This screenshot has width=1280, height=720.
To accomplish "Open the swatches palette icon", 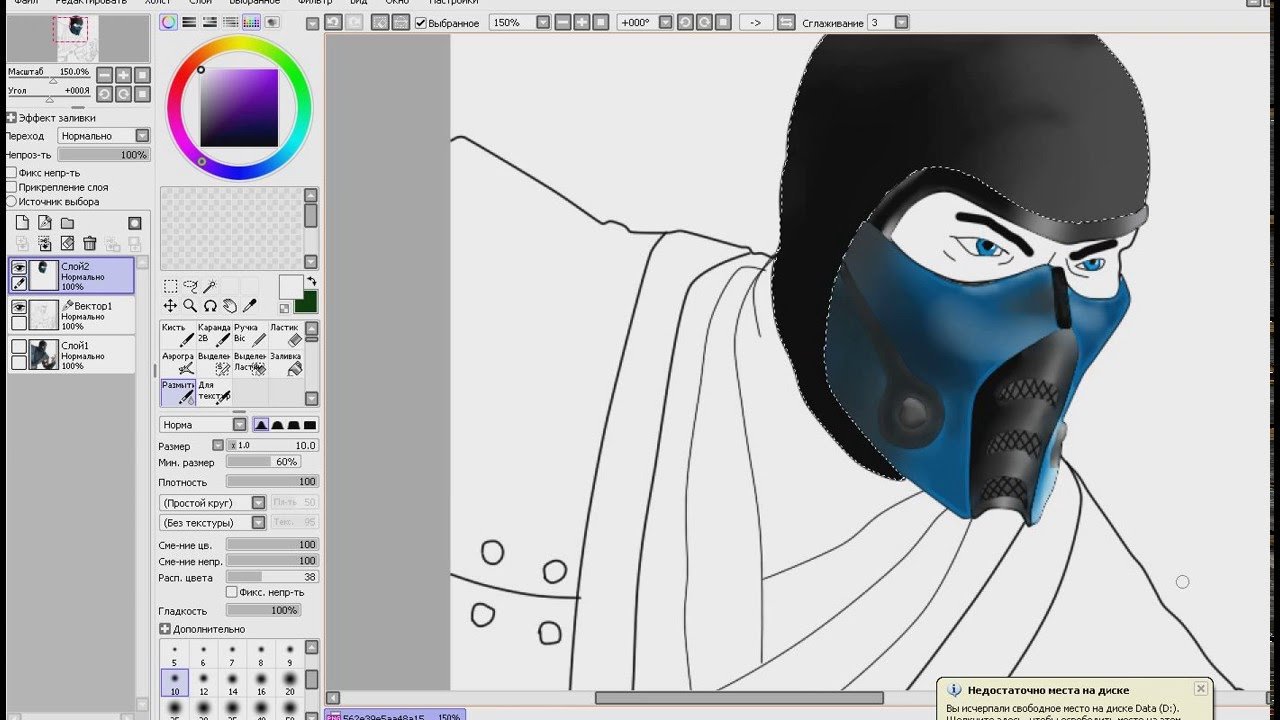I will (x=251, y=22).
